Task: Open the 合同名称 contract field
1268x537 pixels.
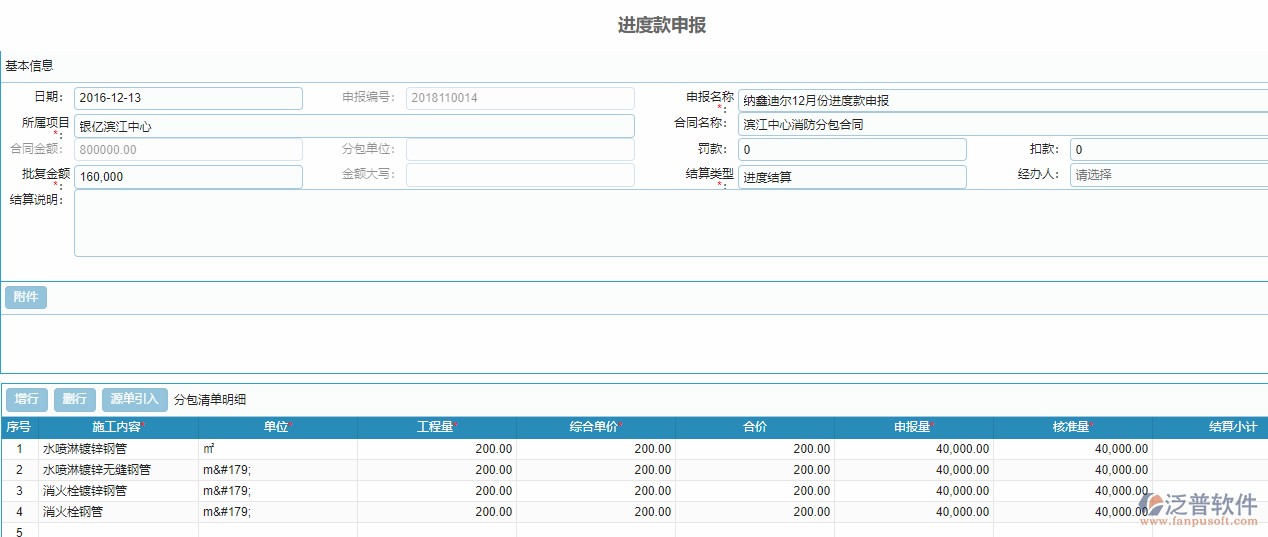Action: (1002, 125)
